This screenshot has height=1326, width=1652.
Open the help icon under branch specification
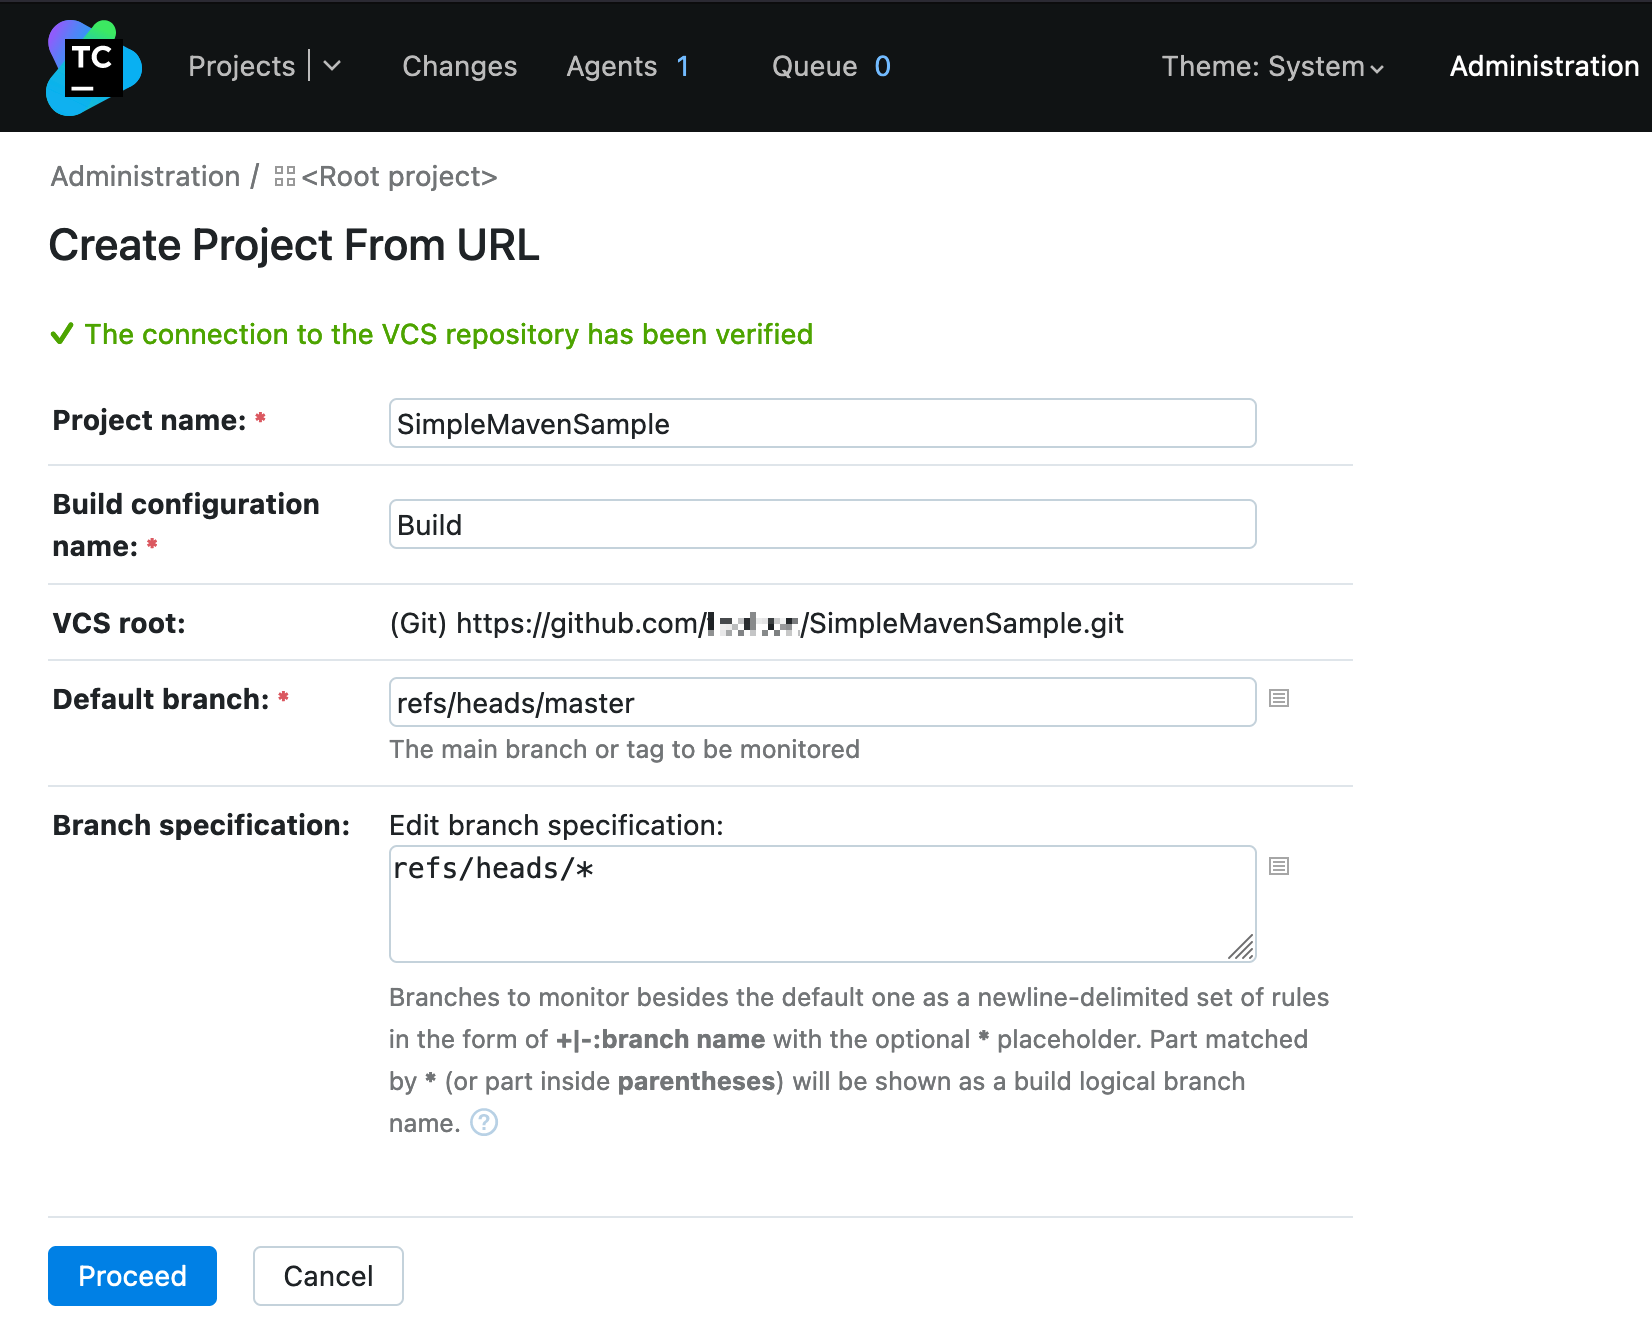point(484,1123)
